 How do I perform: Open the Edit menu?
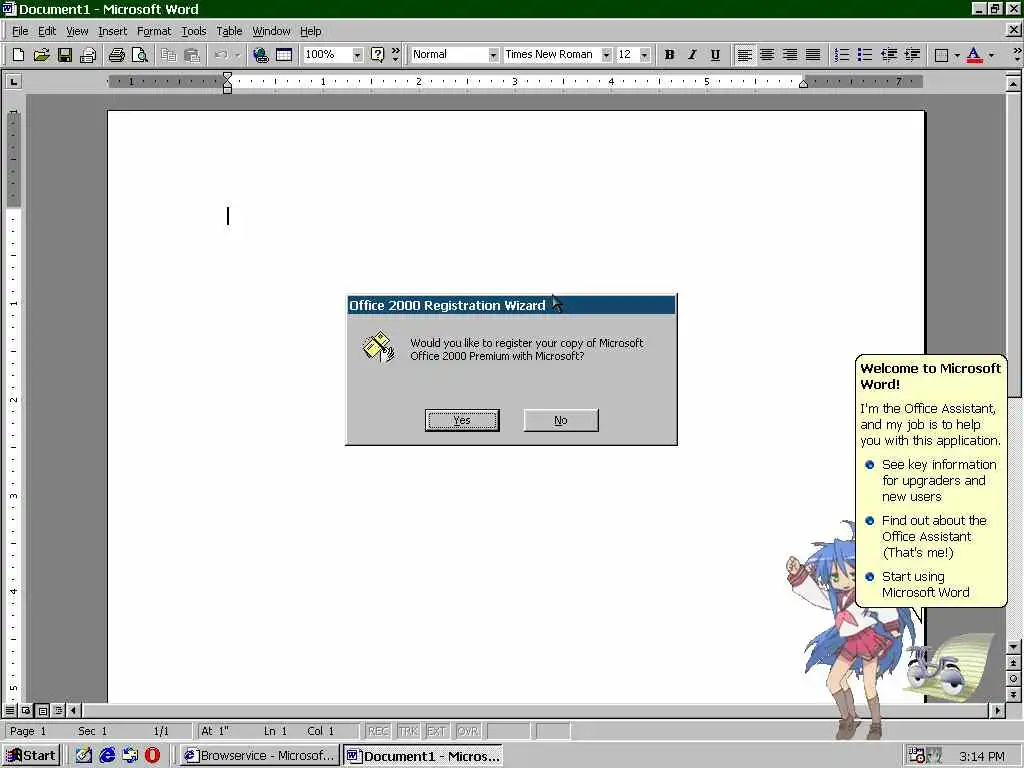point(46,31)
